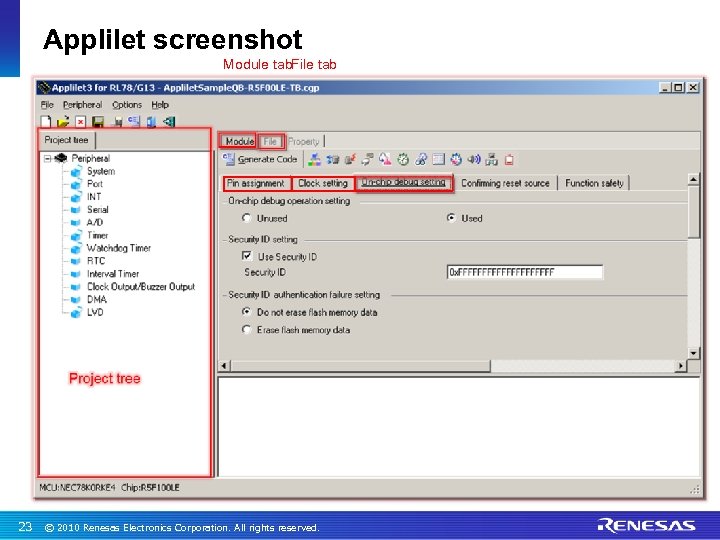Switch to the Property tab
The width and height of the screenshot is (720, 540).
pos(304,141)
